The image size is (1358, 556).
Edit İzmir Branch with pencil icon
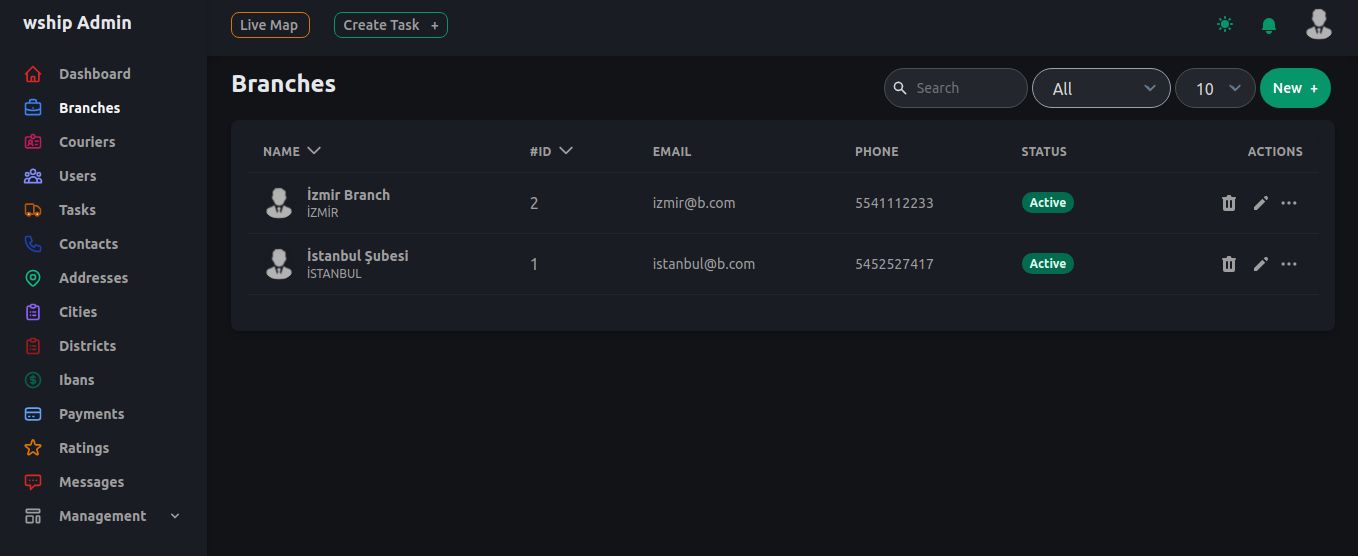pyautogui.click(x=1260, y=203)
